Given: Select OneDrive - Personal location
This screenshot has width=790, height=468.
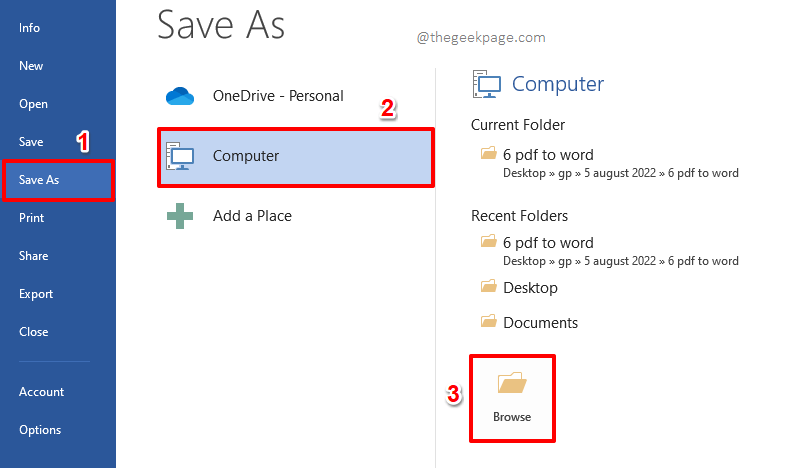Looking at the screenshot, I should click(x=278, y=96).
